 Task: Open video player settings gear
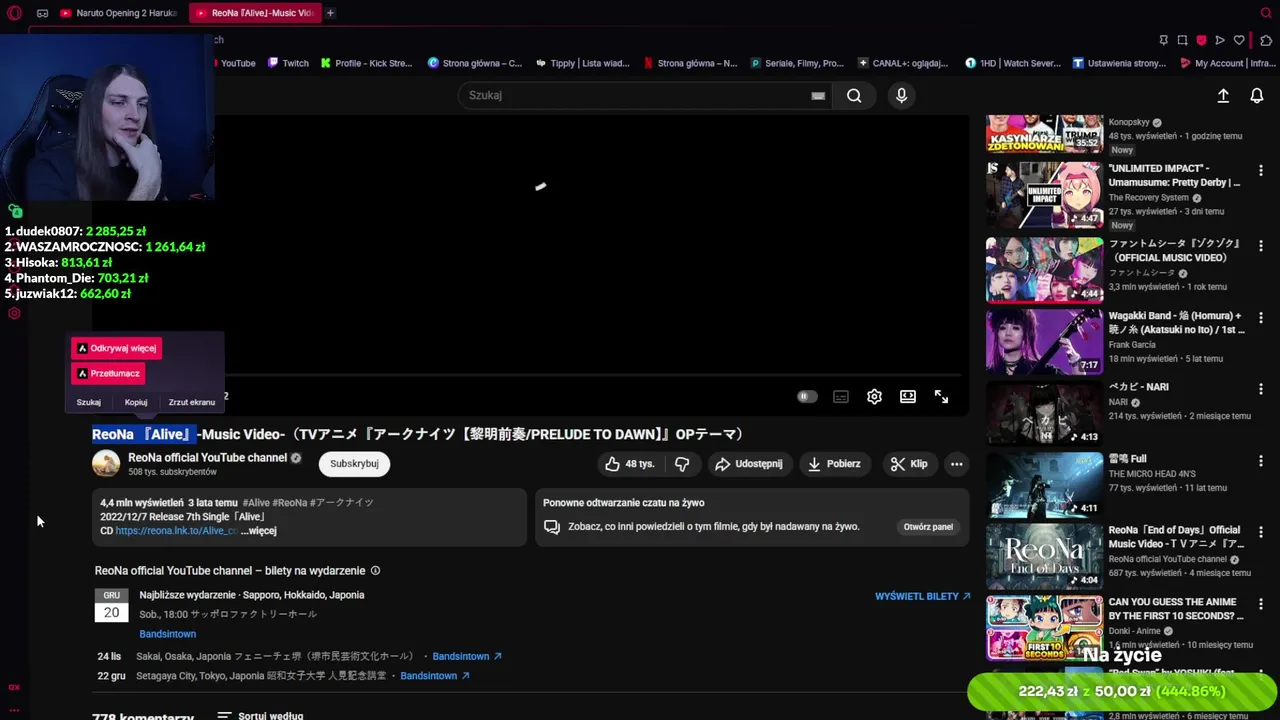click(874, 396)
